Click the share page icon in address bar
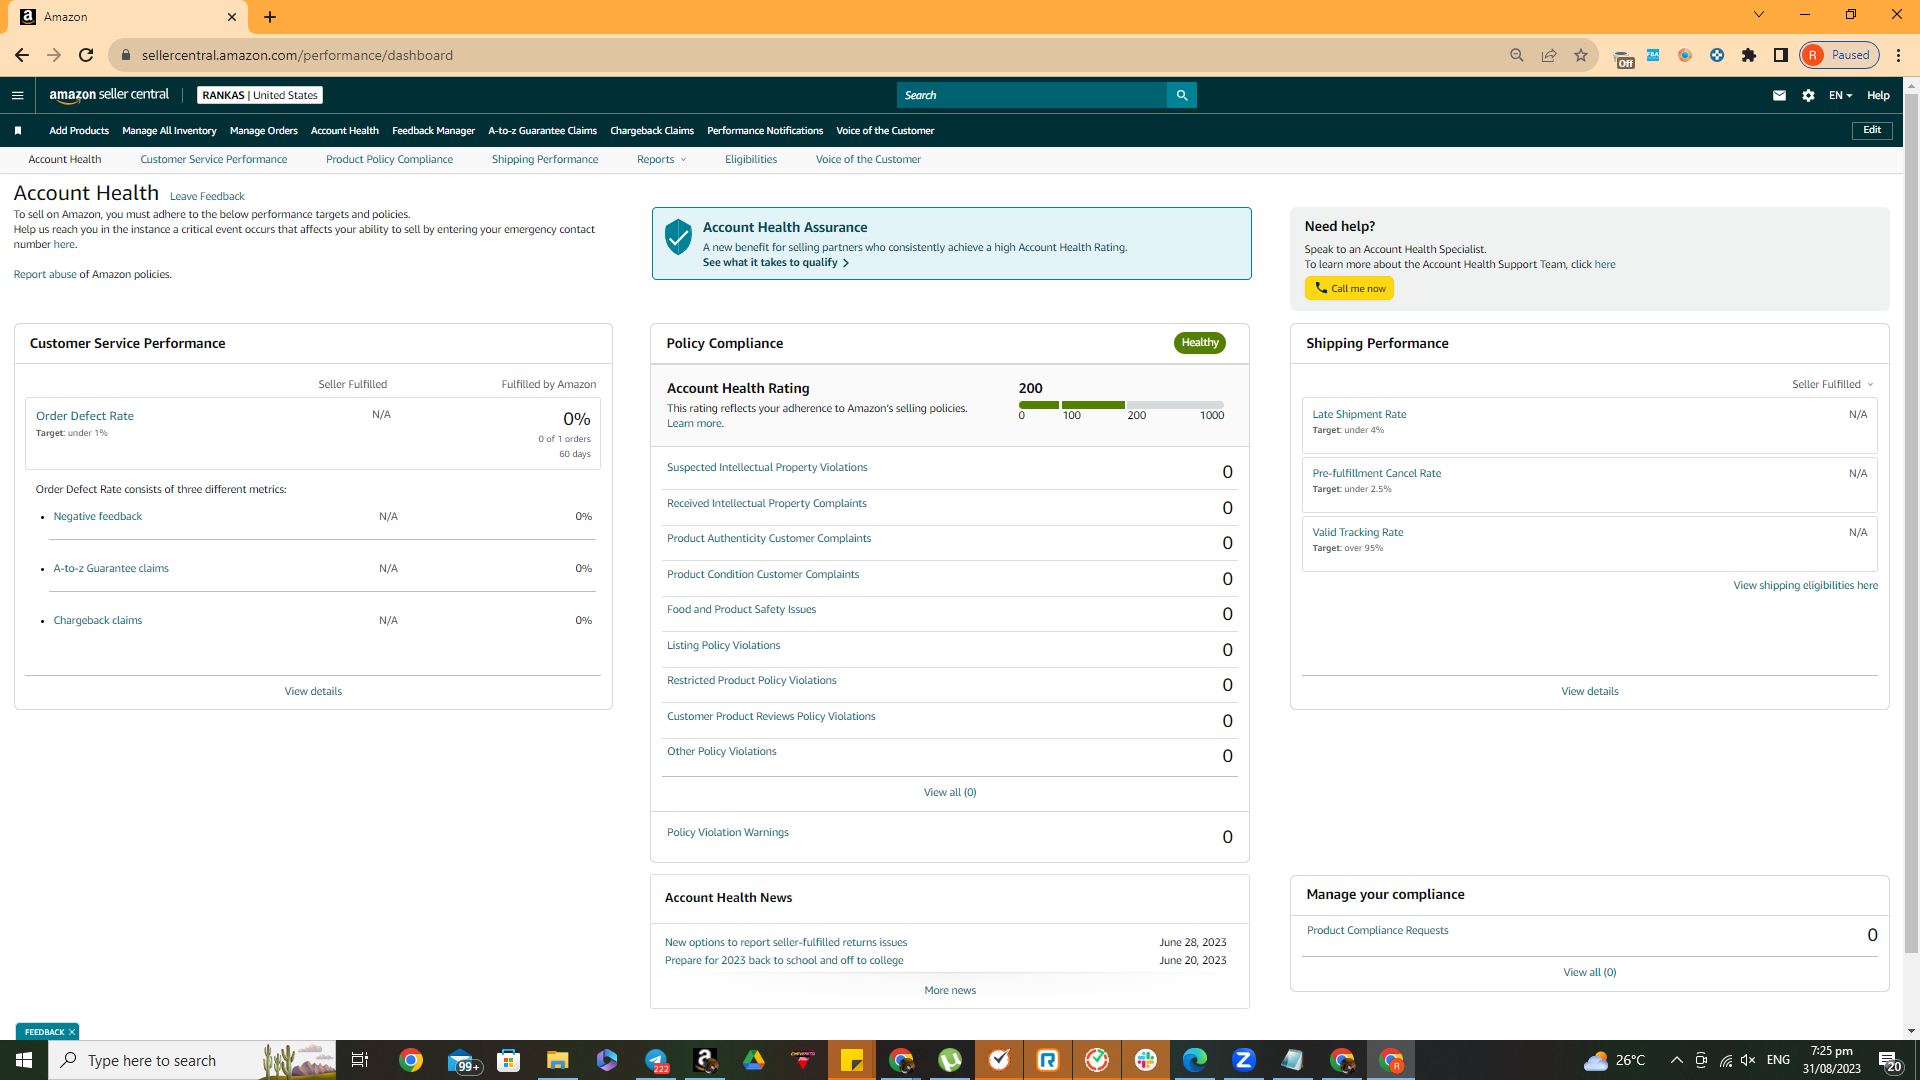 click(x=1549, y=55)
